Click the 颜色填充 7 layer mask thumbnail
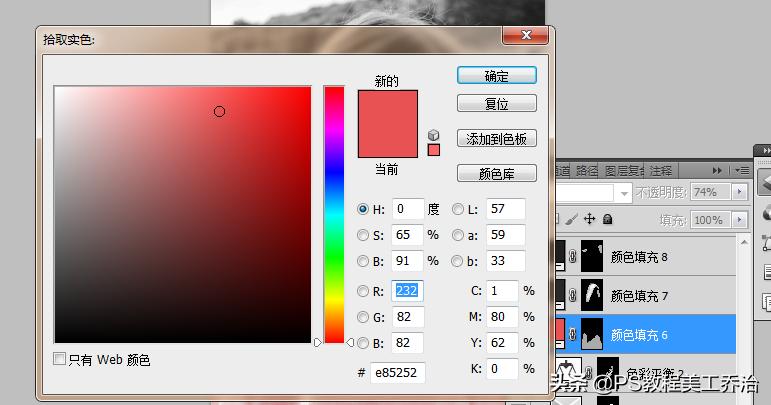The width and height of the screenshot is (771, 405). coord(592,295)
